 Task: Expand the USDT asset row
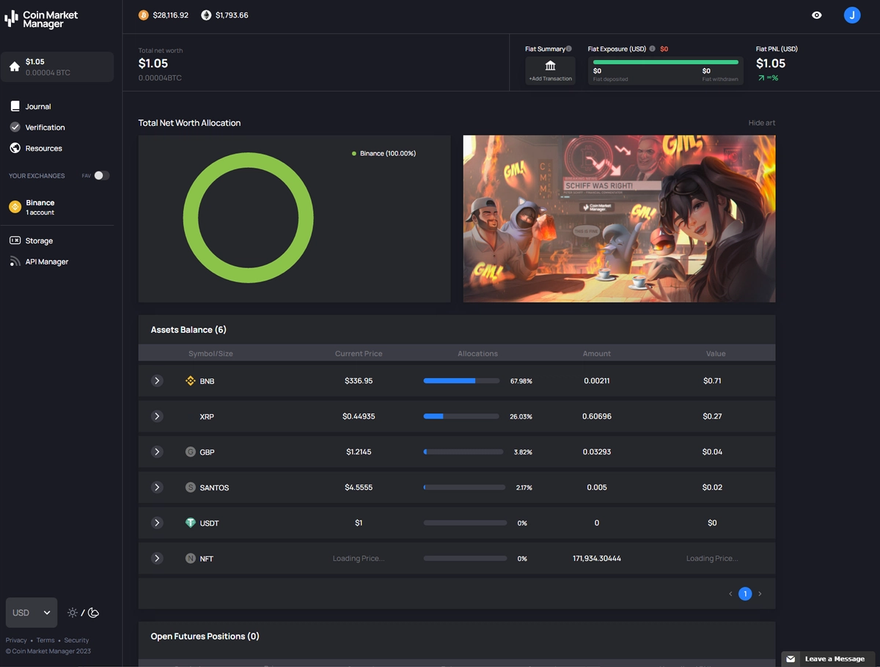(x=157, y=523)
